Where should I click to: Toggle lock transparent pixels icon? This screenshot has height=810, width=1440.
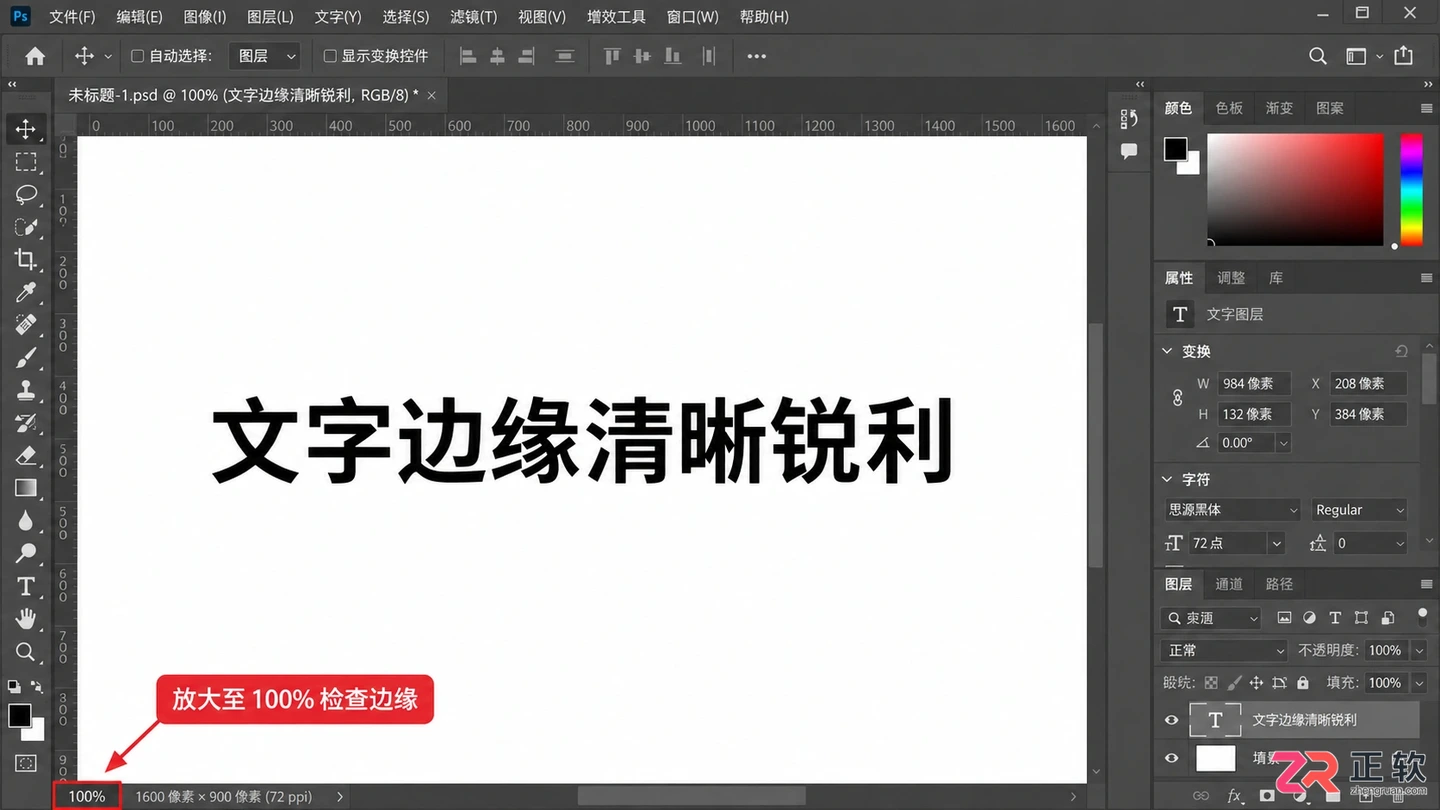coord(1211,683)
